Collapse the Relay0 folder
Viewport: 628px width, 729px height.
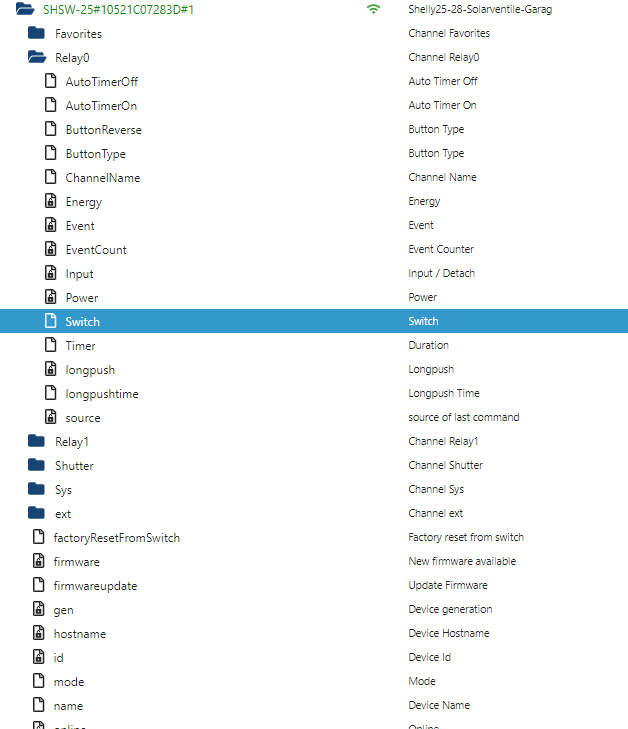click(x=37, y=57)
